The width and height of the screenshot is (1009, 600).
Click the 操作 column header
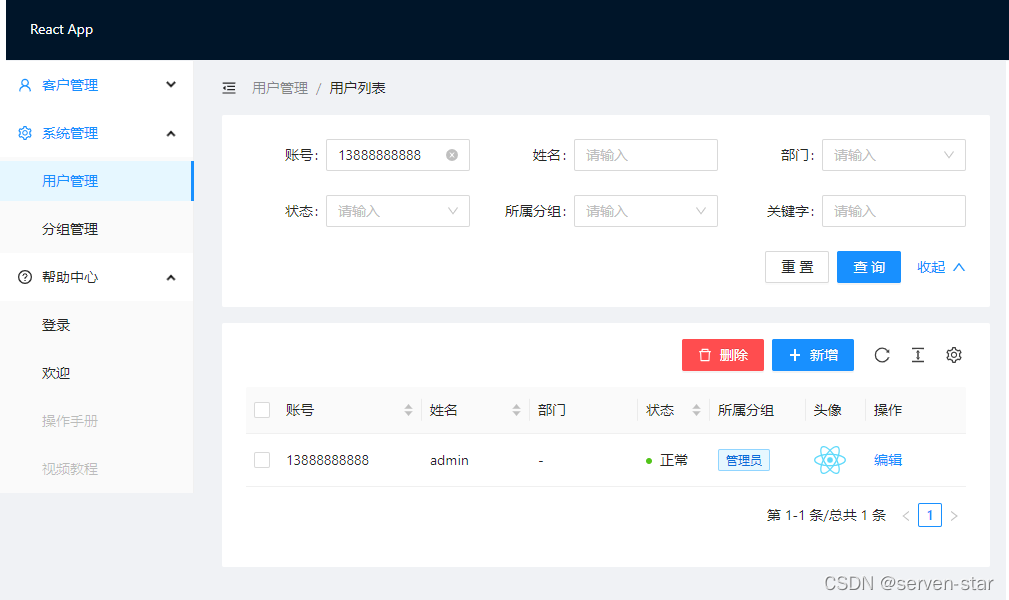pos(888,410)
